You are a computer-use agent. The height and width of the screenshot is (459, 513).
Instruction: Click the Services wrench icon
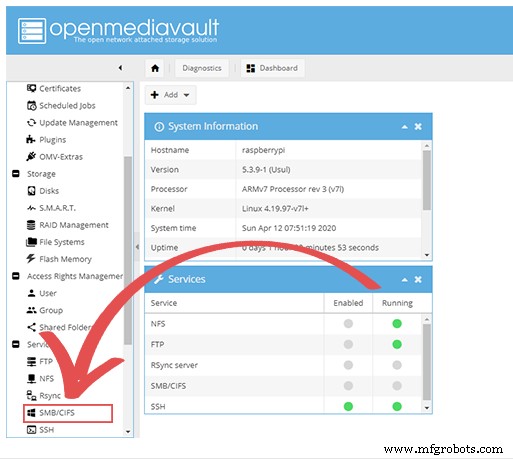(159, 279)
